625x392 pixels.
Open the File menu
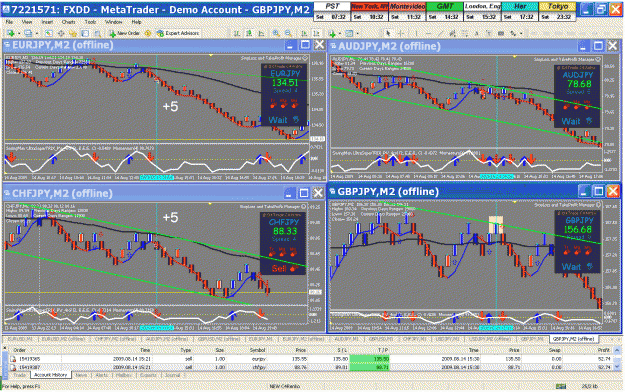[x=9, y=22]
